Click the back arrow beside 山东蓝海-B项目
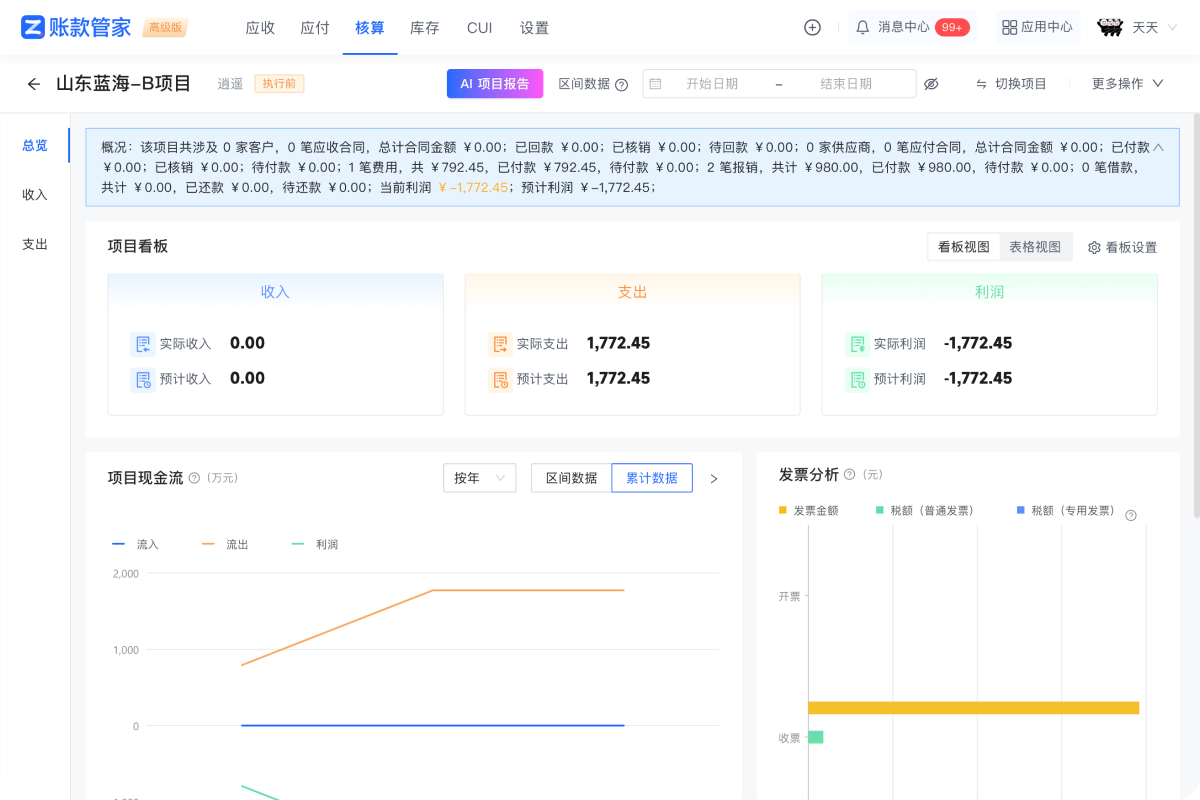The width and height of the screenshot is (1200, 800). [34, 84]
